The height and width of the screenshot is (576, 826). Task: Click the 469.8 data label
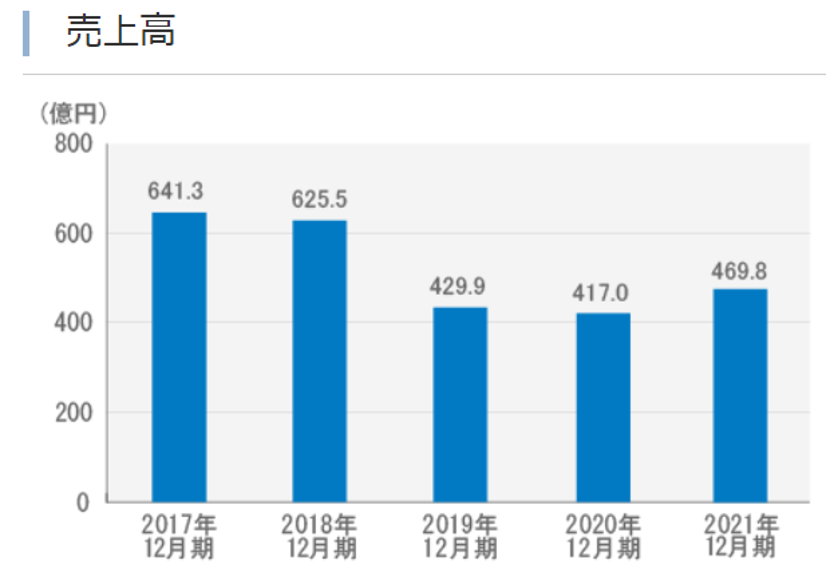pos(740,268)
